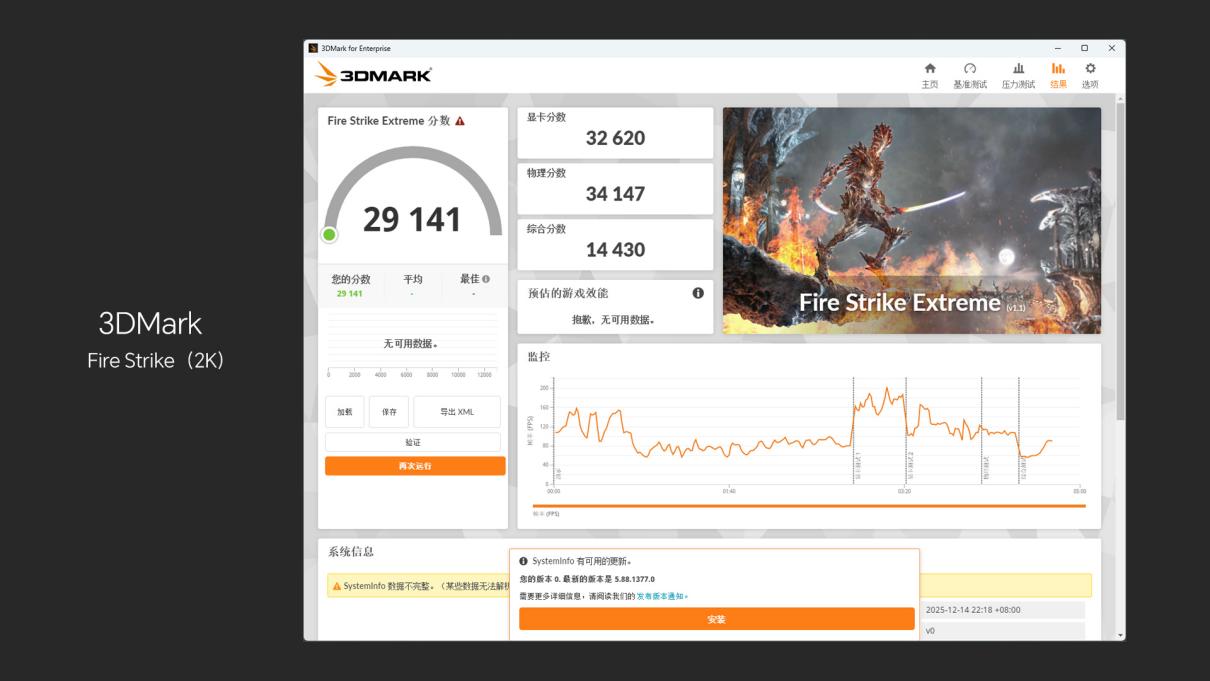Click the v0 version value field
The height and width of the screenshot is (681, 1210).
(x=1002, y=631)
